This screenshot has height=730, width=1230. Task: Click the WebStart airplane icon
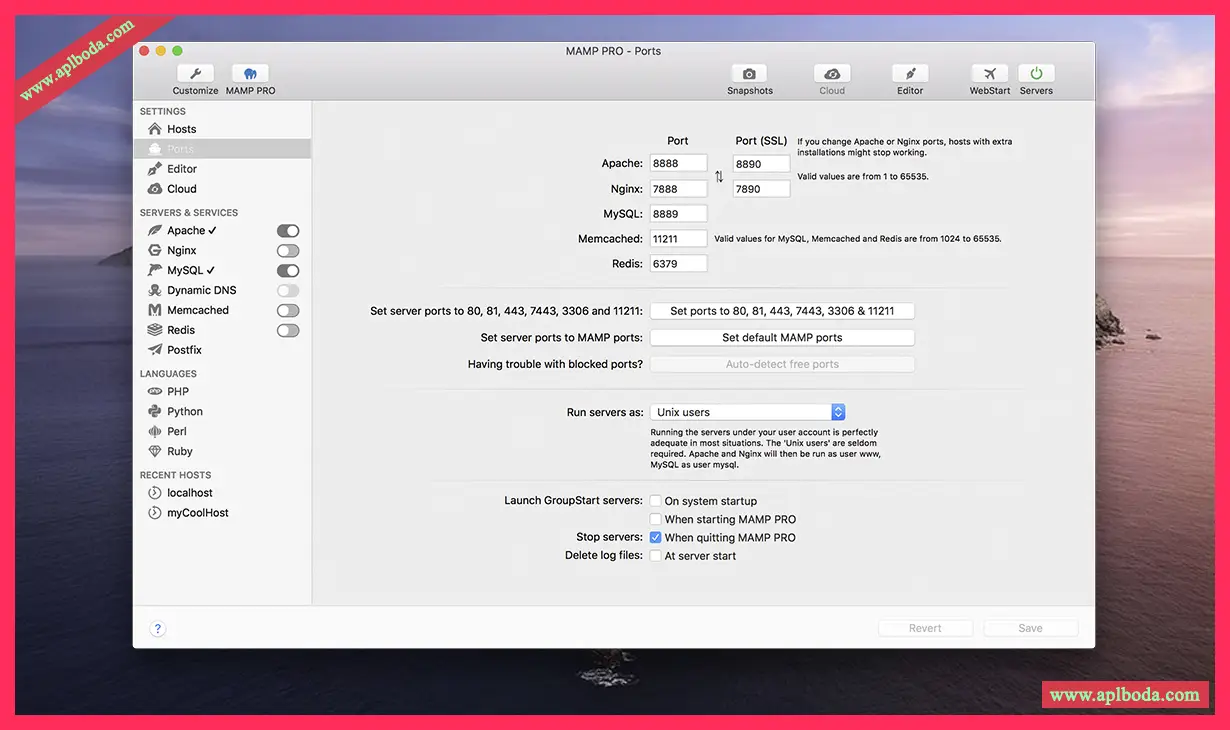[x=989, y=74]
